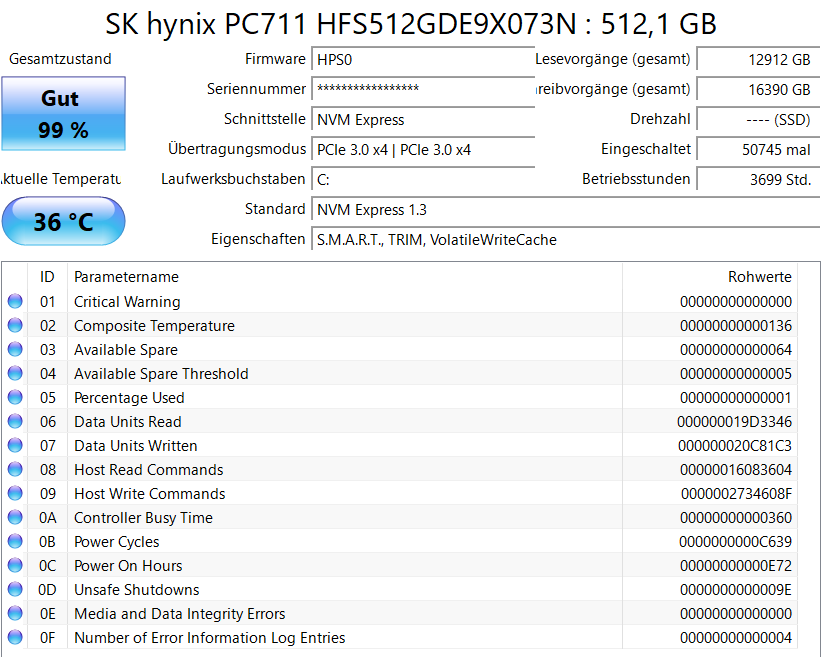The height and width of the screenshot is (657, 822).
Task: Click the status orb for Controller Busy Time
Action: point(15,517)
